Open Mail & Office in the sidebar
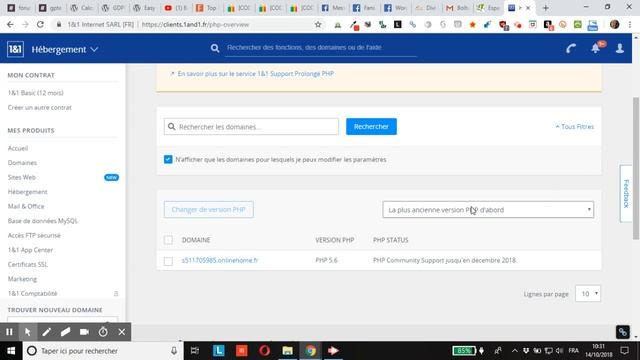The height and width of the screenshot is (360, 640). pos(26,206)
